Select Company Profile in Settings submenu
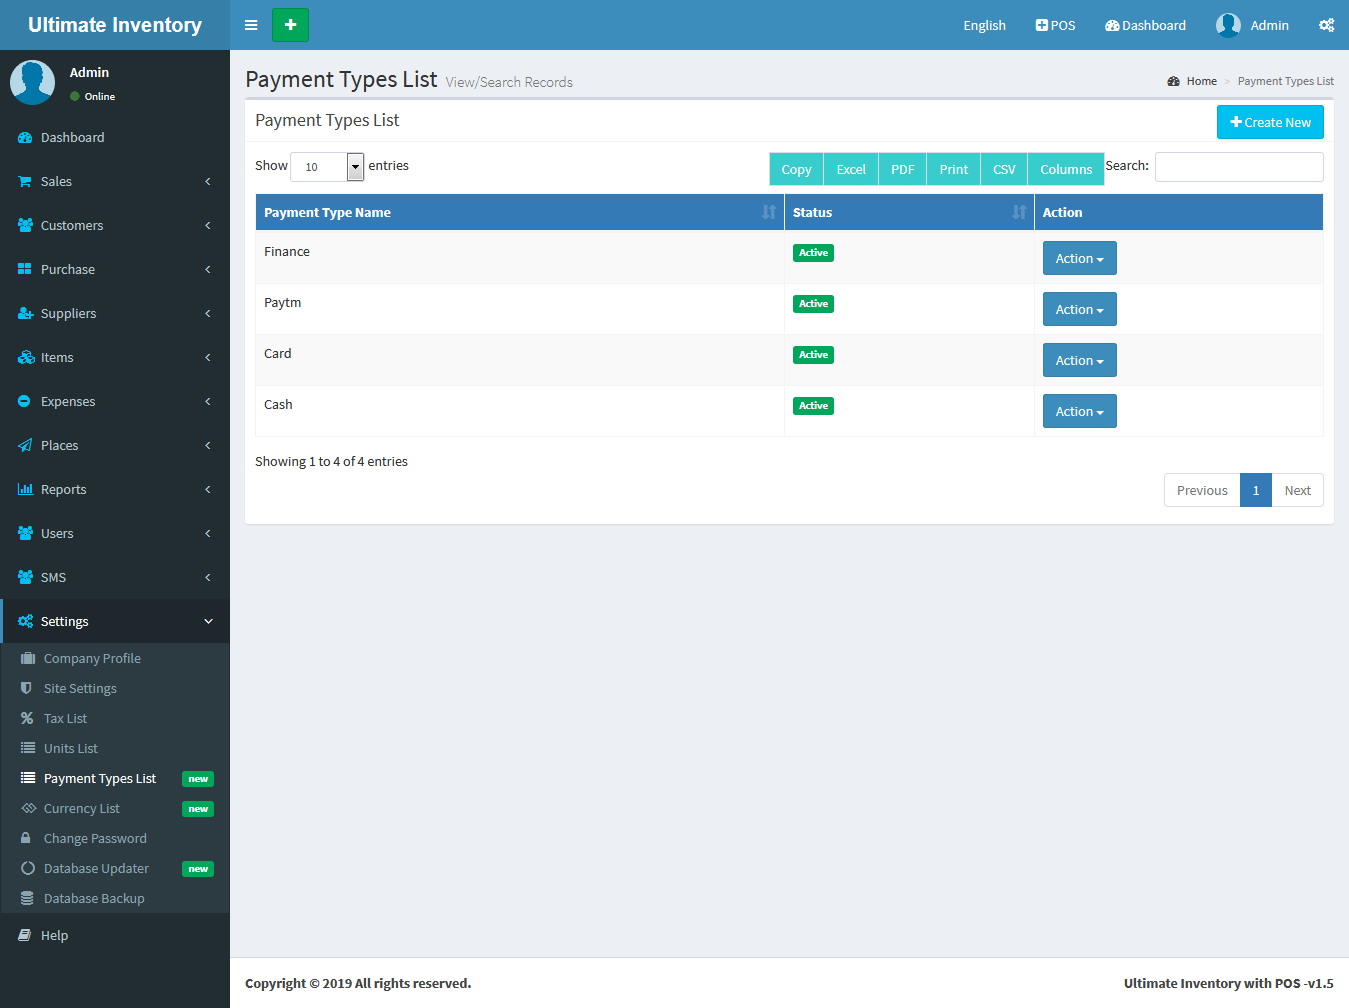The image size is (1349, 1008). pyautogui.click(x=92, y=658)
